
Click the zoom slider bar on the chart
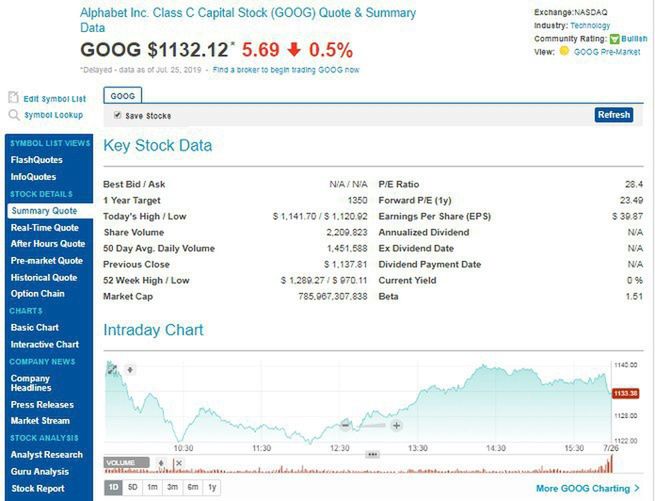tap(371, 425)
